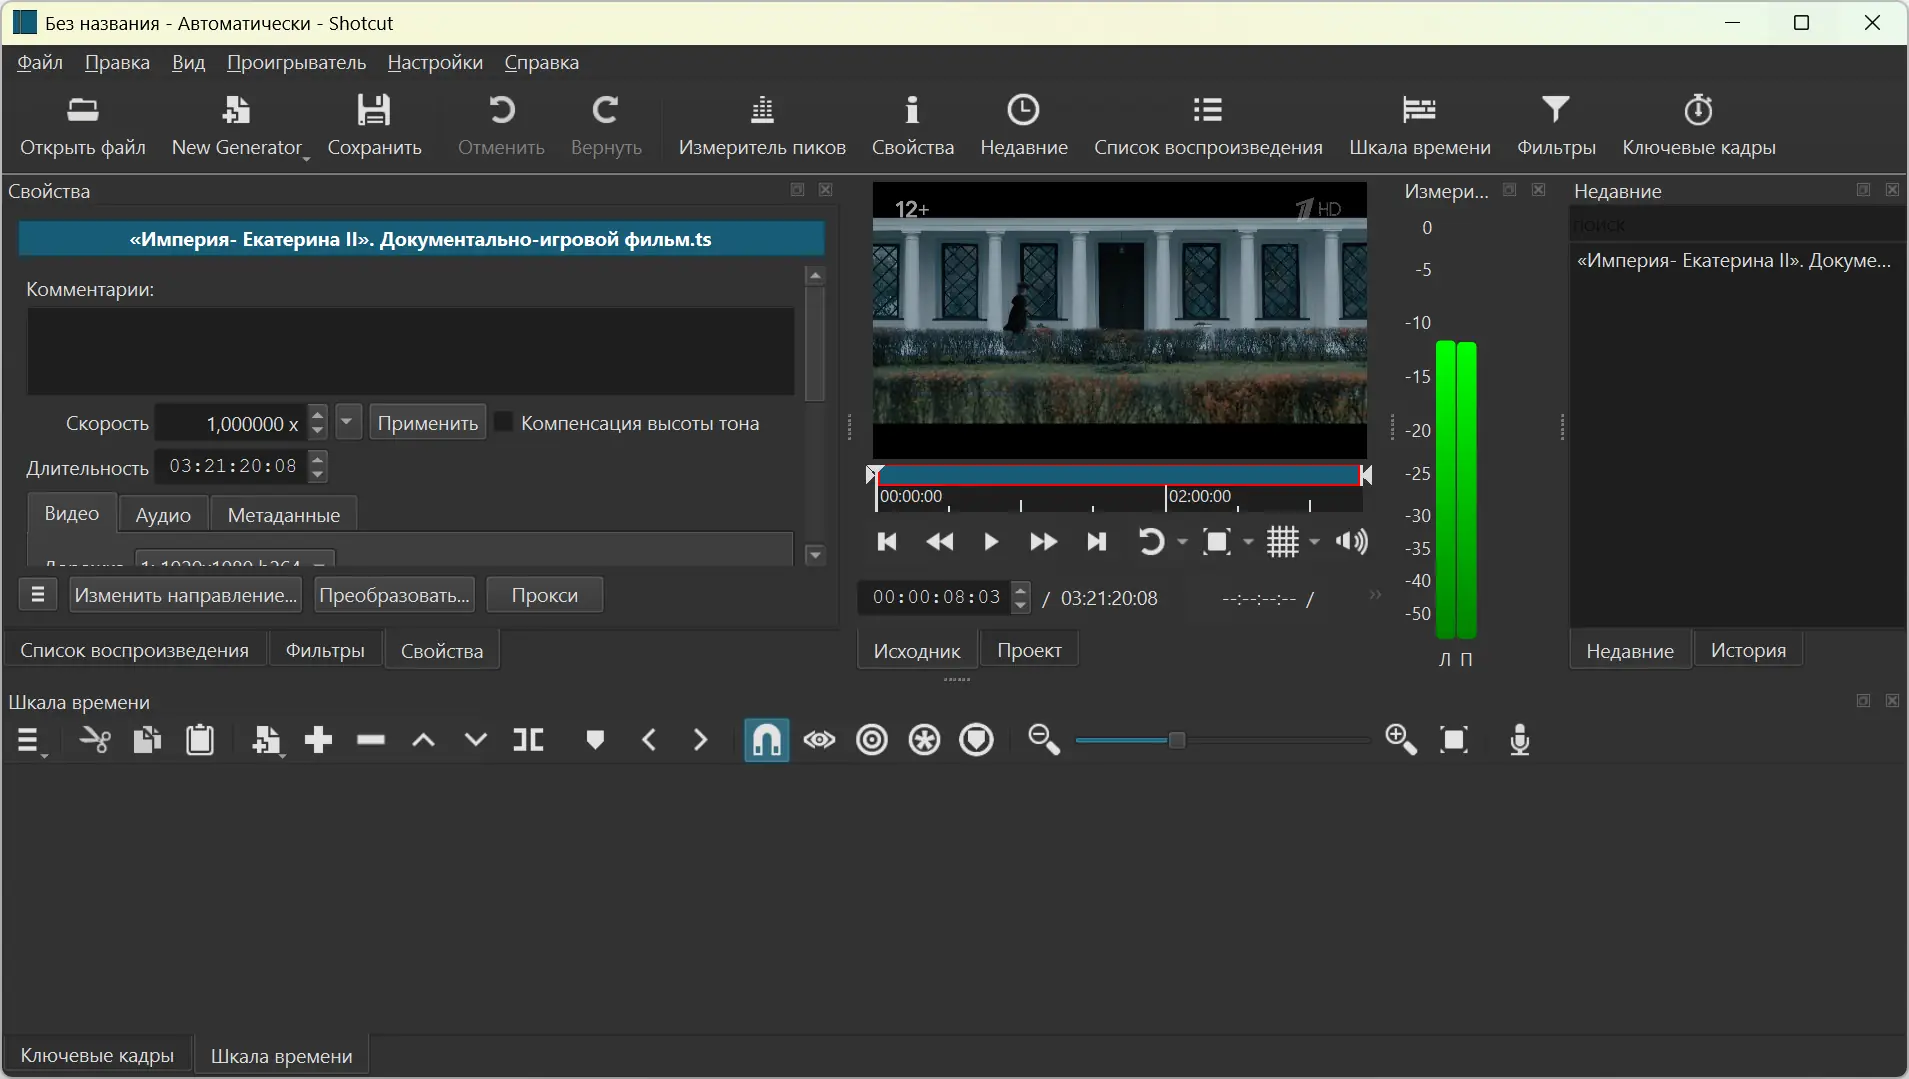Click the create marker icon
Image resolution: width=1909 pixels, height=1079 pixels.
[x=595, y=740]
